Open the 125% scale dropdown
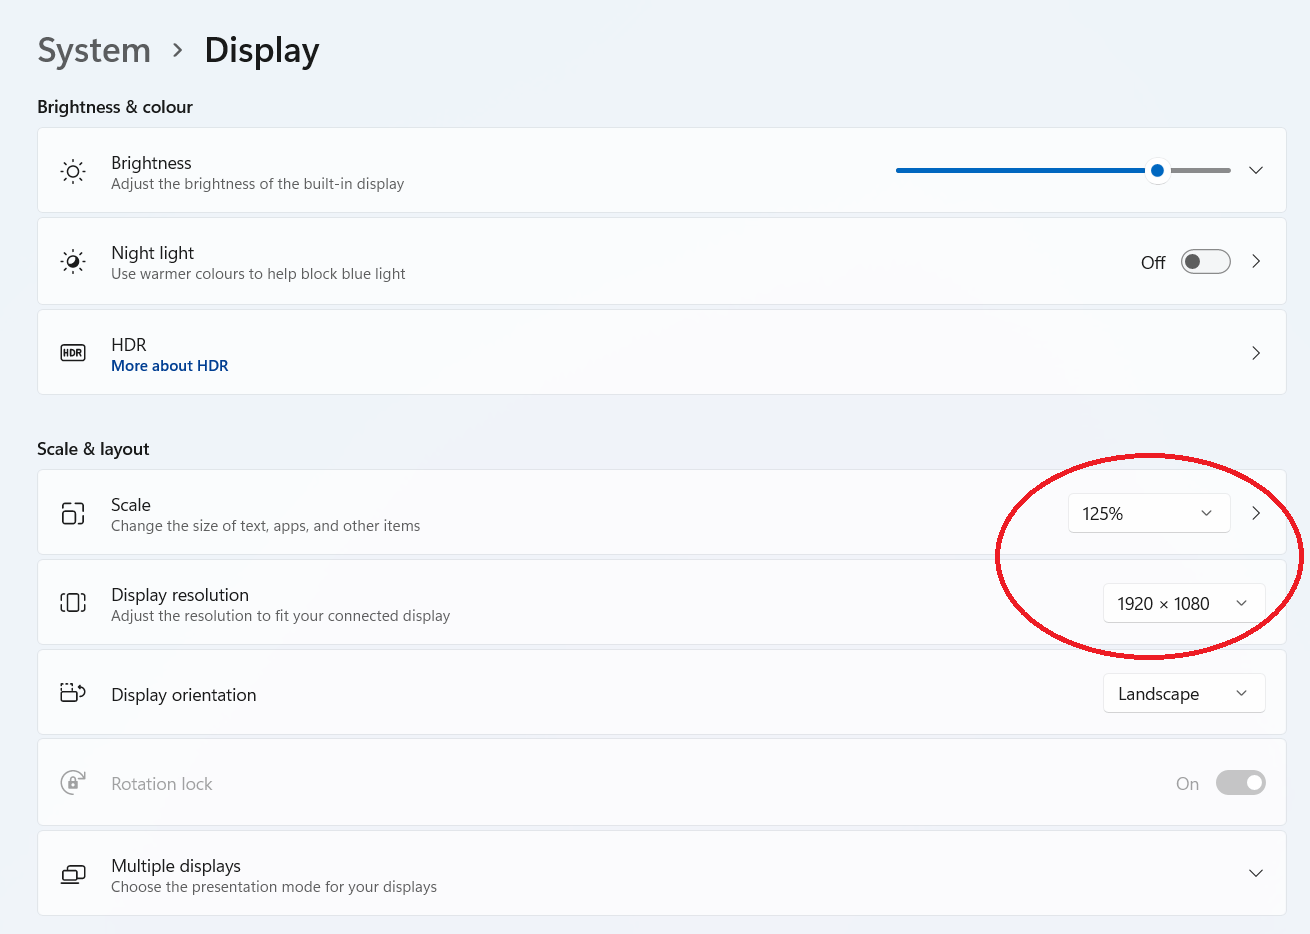 point(1149,513)
